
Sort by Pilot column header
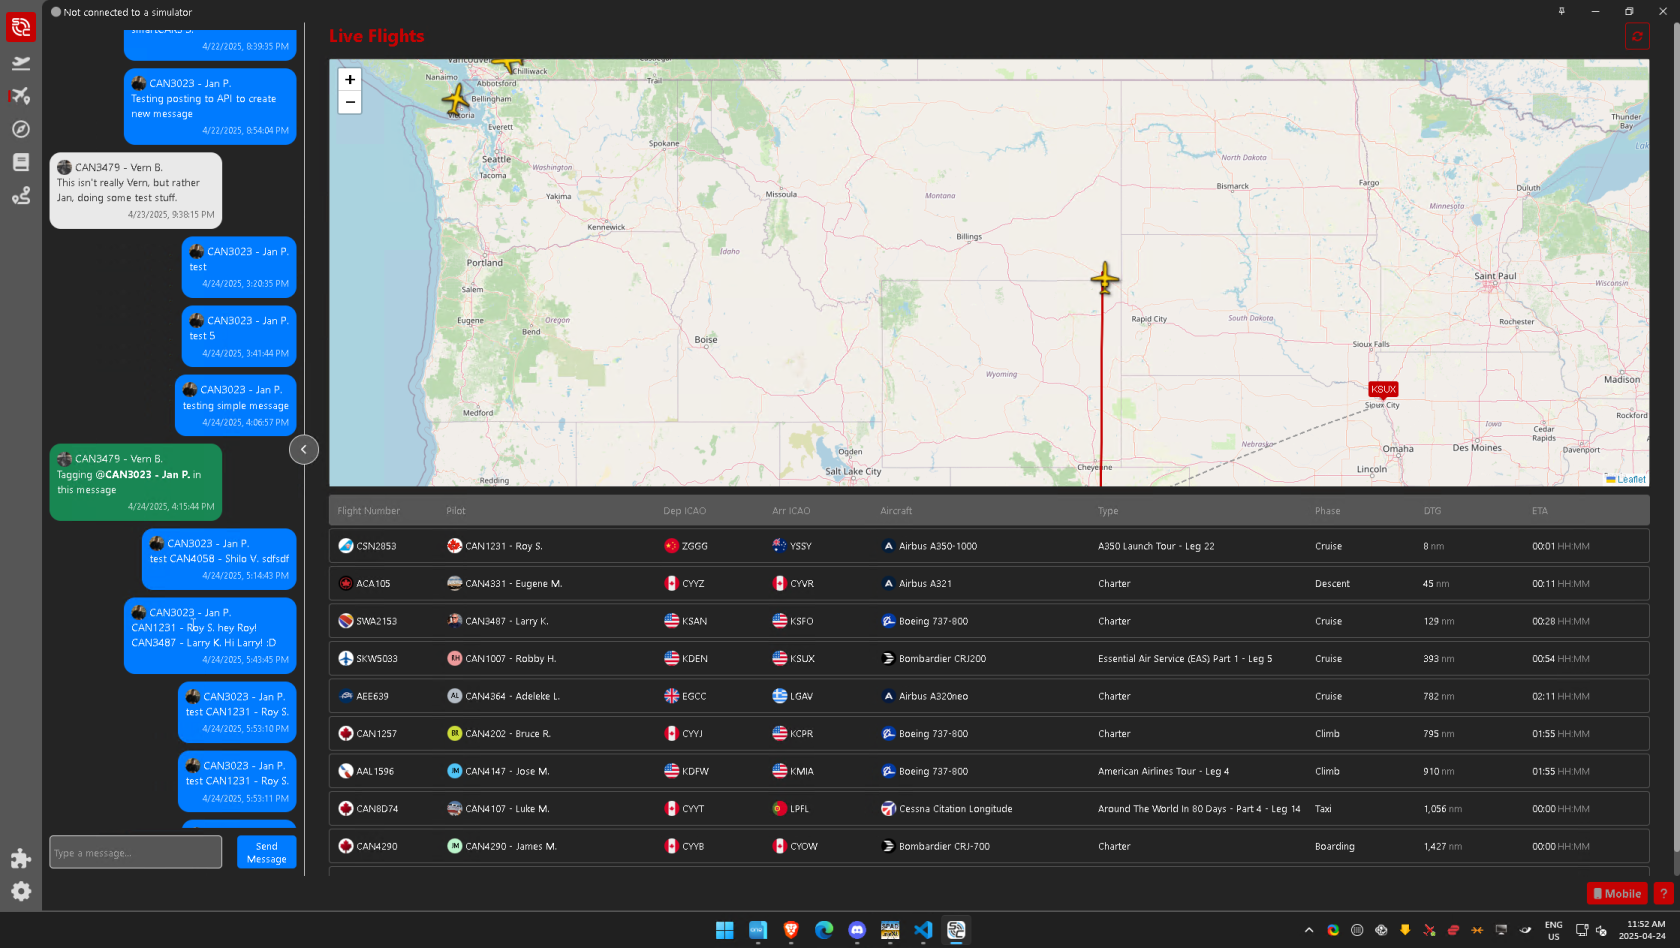(456, 511)
